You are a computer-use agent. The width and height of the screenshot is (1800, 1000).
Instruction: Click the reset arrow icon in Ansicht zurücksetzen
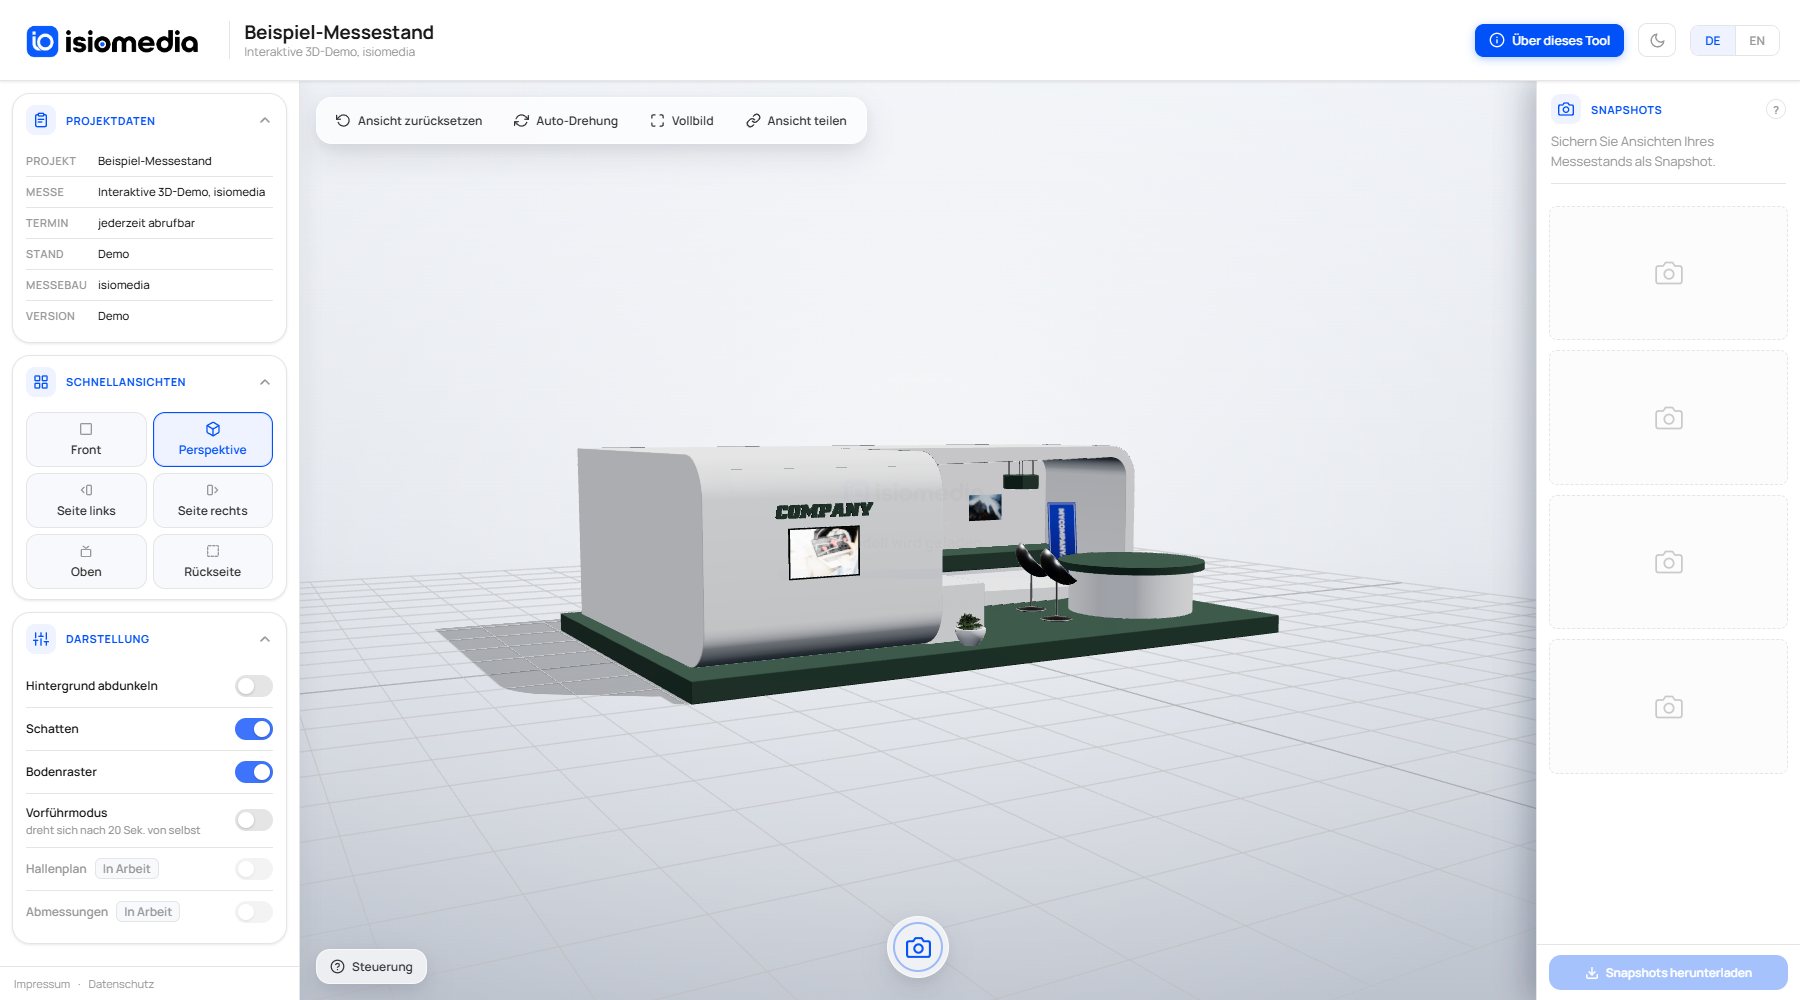(x=343, y=121)
